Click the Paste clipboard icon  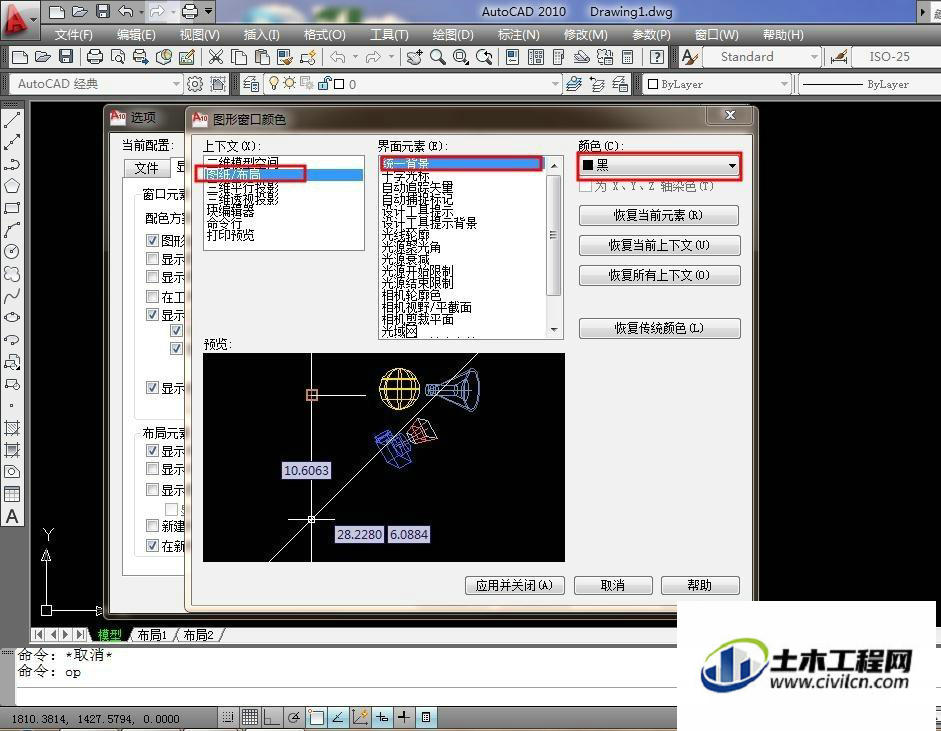click(x=262, y=57)
